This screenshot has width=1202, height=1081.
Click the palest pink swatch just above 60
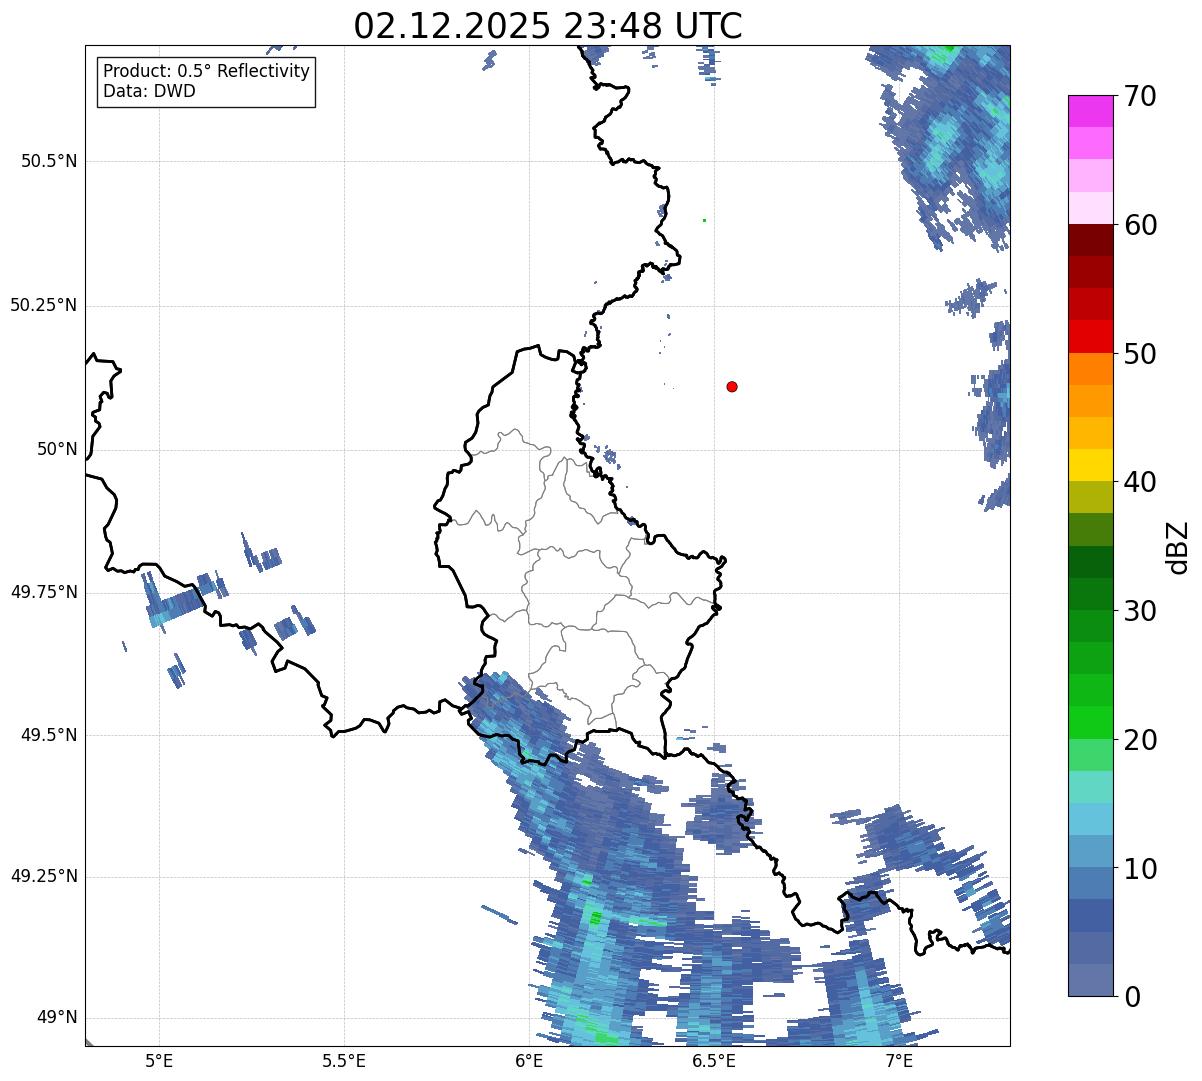pyautogui.click(x=1090, y=208)
